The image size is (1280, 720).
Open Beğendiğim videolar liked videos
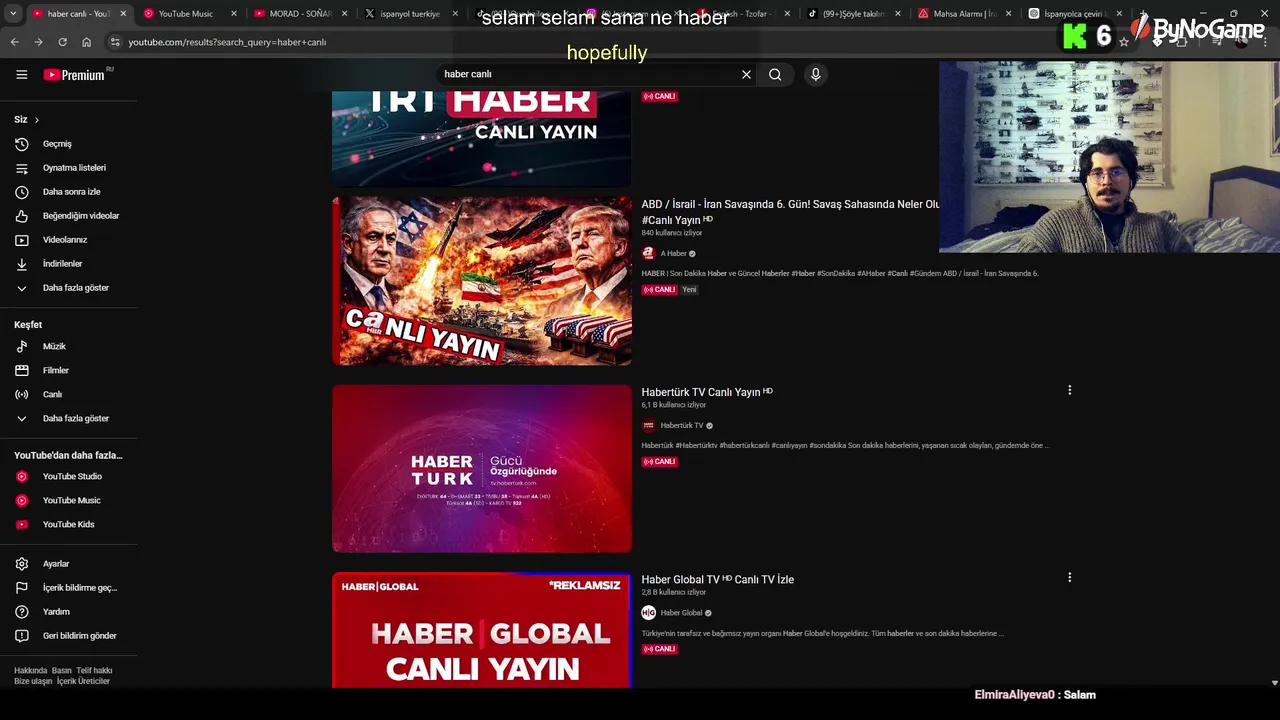69,216
